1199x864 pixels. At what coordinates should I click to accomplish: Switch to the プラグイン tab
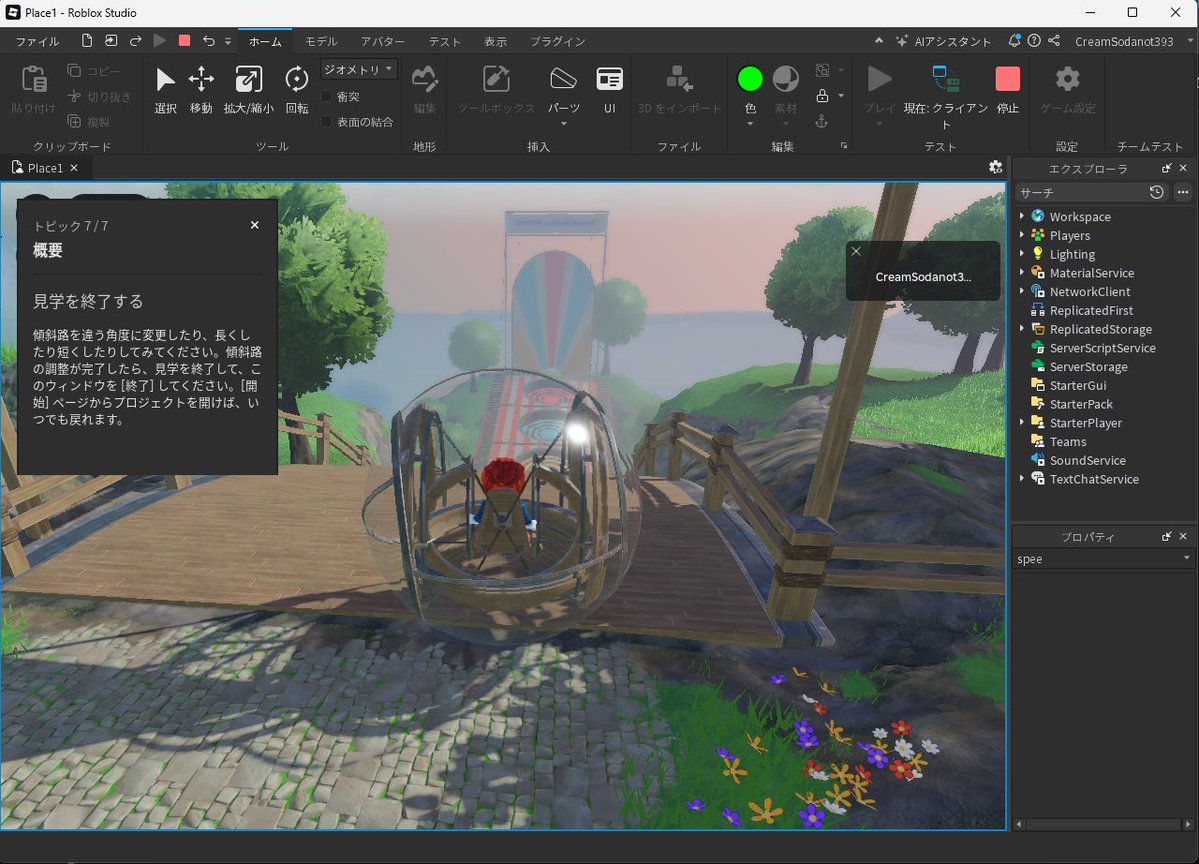(557, 41)
